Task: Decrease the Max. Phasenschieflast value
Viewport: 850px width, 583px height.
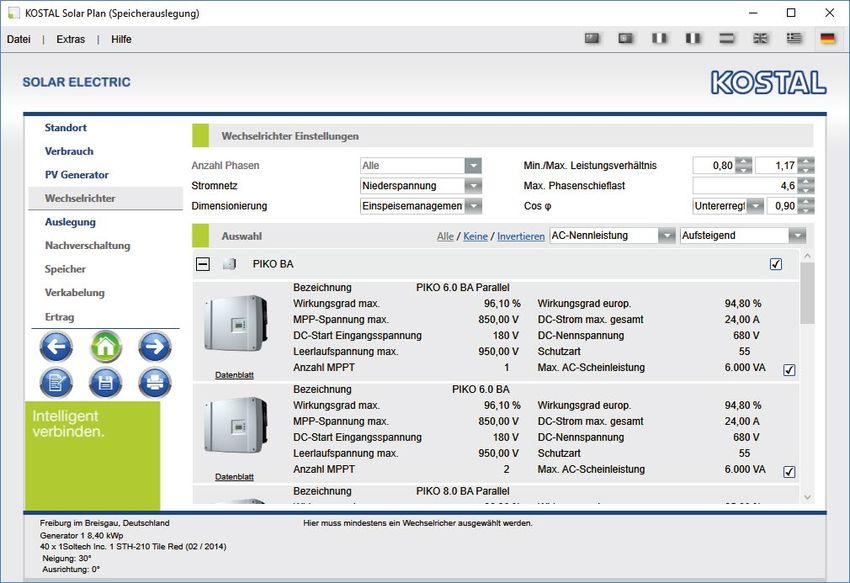Action: tap(807, 190)
